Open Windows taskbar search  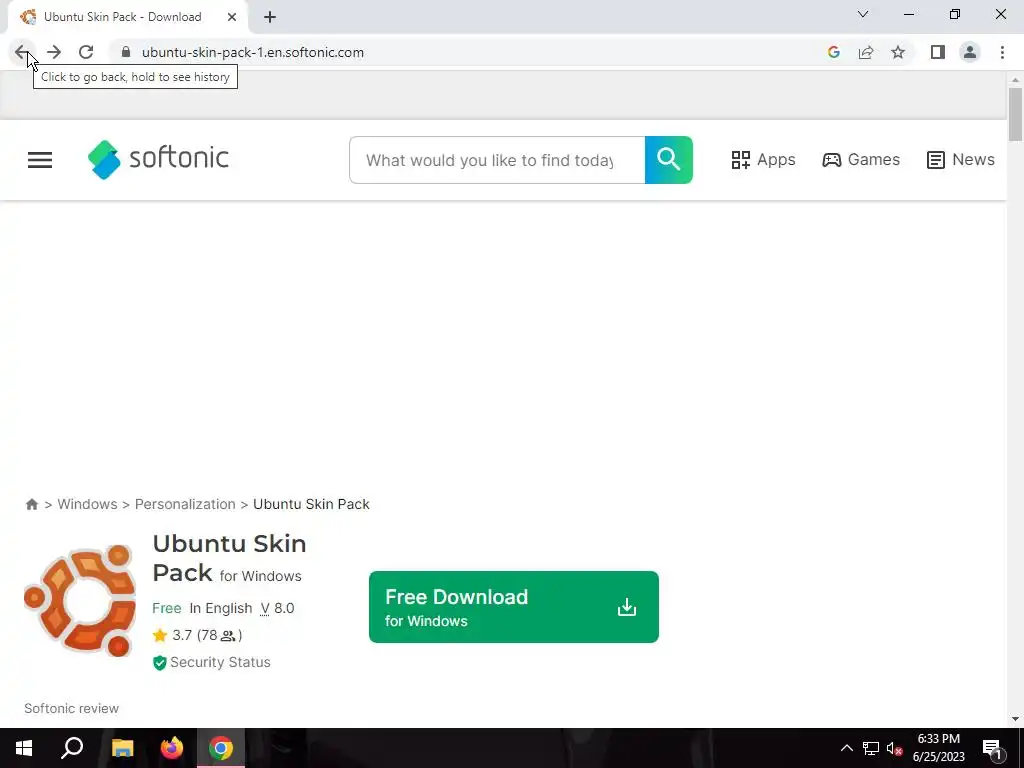coord(72,748)
